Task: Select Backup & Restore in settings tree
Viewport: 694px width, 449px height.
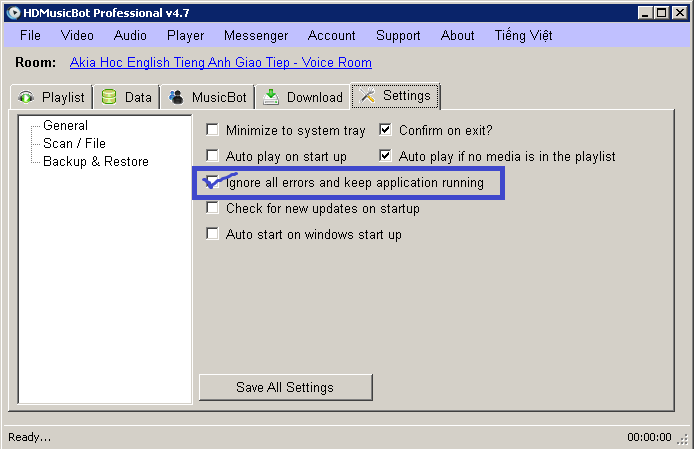Action: [x=96, y=162]
